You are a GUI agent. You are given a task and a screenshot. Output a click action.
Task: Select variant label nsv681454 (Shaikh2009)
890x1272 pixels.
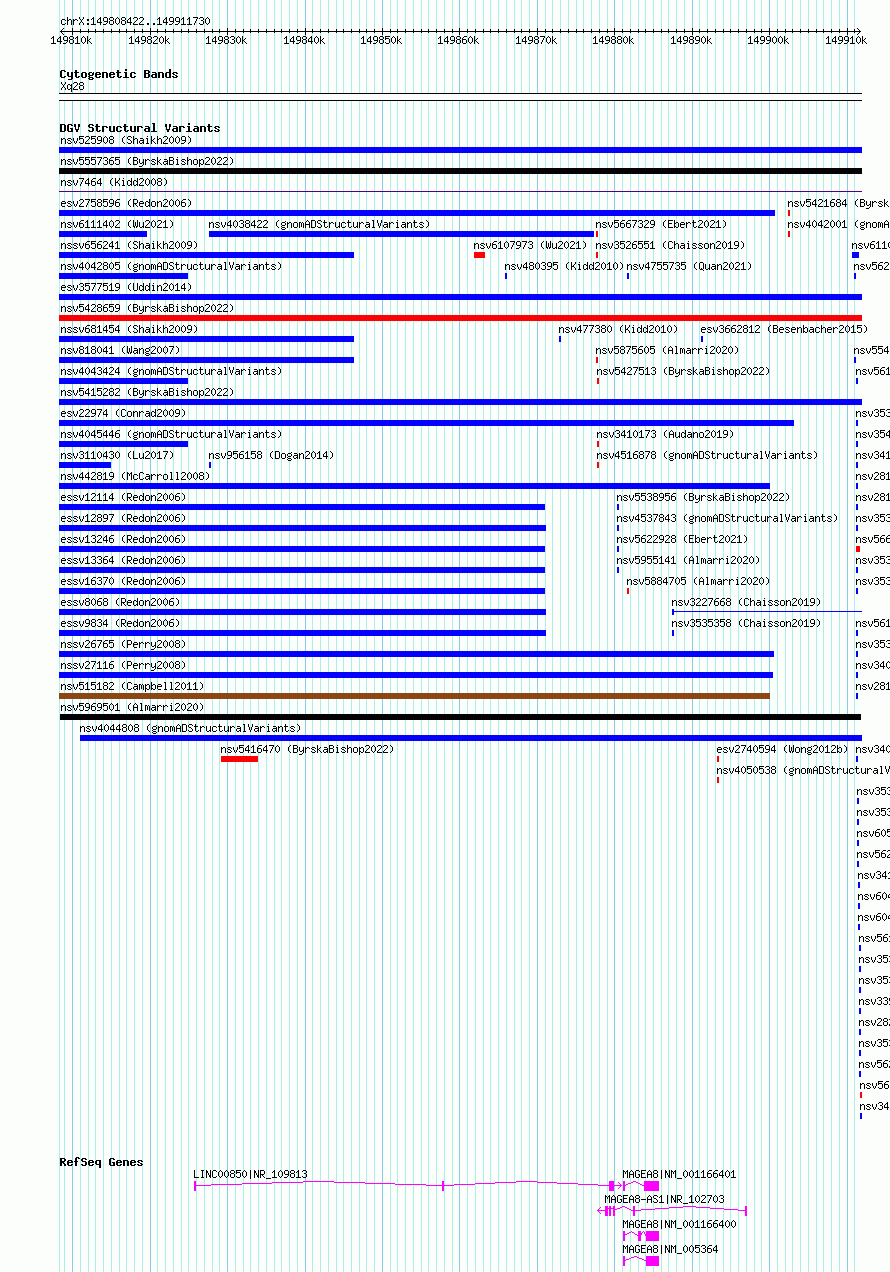[x=129, y=329]
